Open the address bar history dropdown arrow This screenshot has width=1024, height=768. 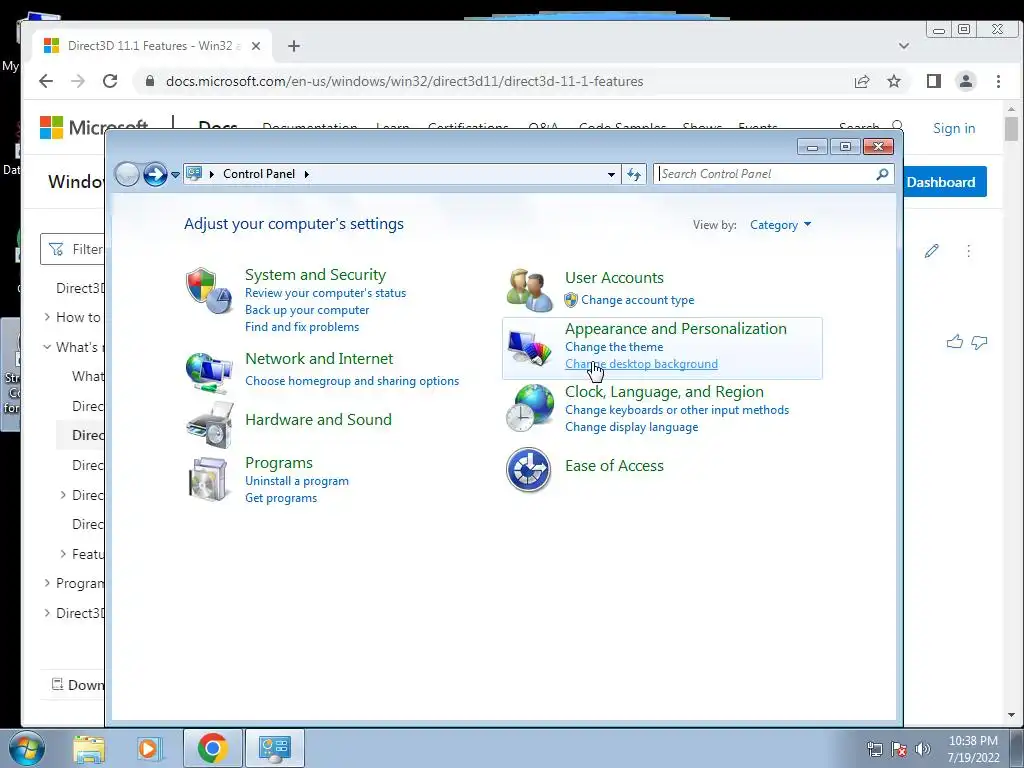tap(611, 174)
